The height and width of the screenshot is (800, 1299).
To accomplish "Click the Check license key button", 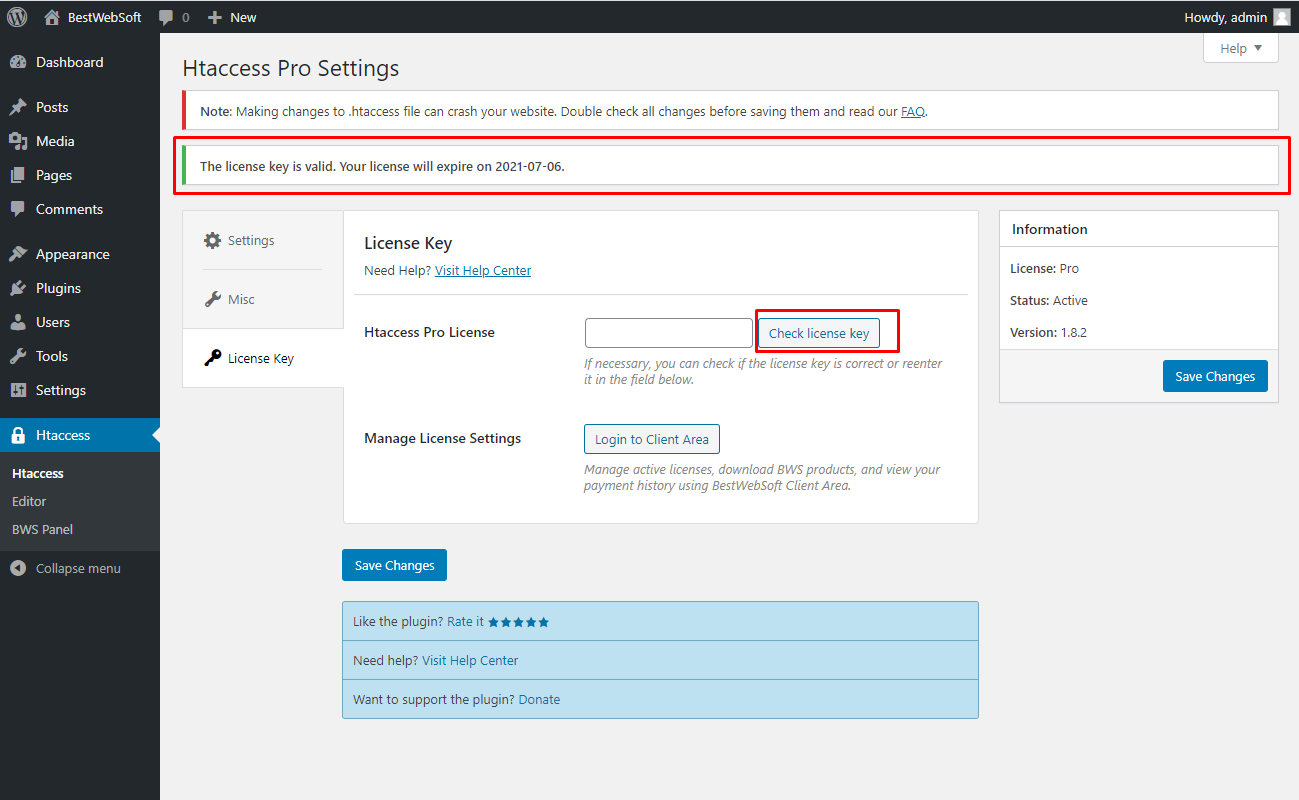I will click(x=818, y=333).
